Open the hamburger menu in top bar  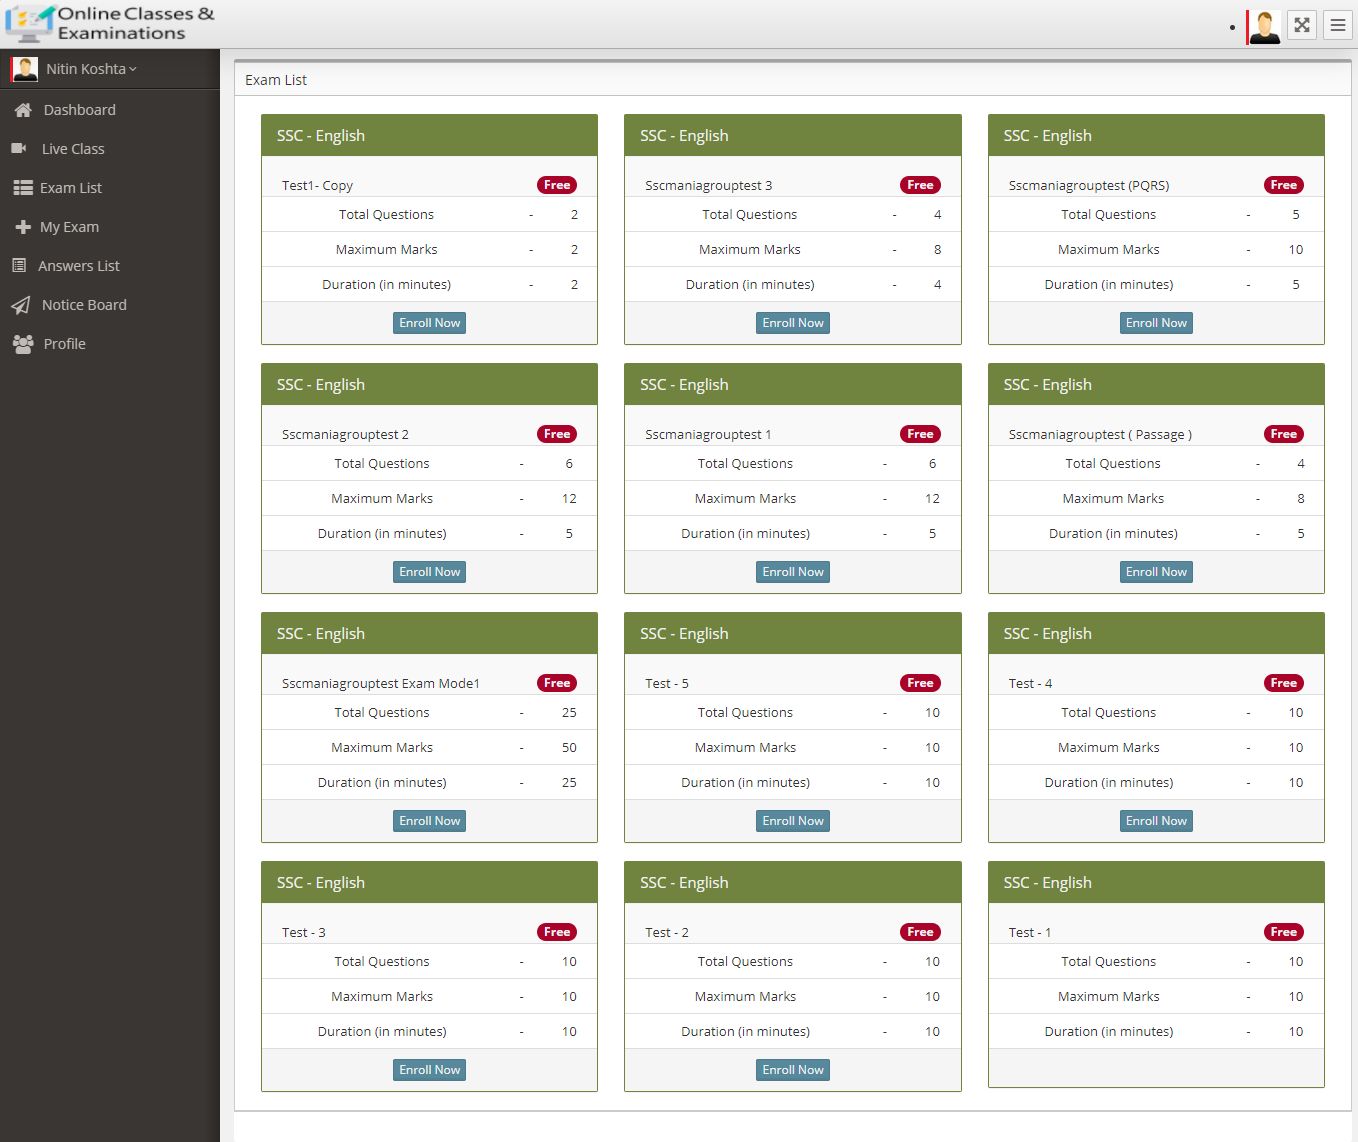point(1337,25)
